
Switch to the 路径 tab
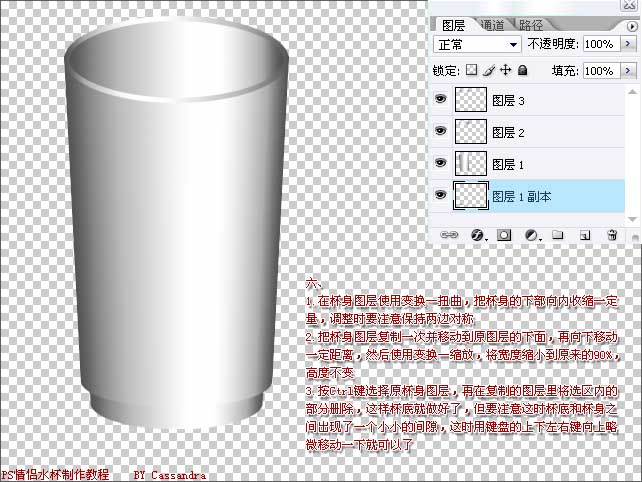(531, 25)
